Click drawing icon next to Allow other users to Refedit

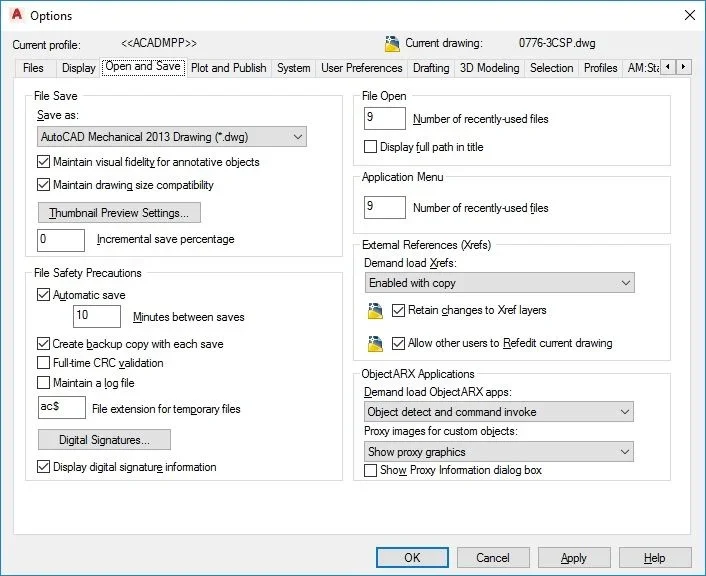tap(375, 344)
